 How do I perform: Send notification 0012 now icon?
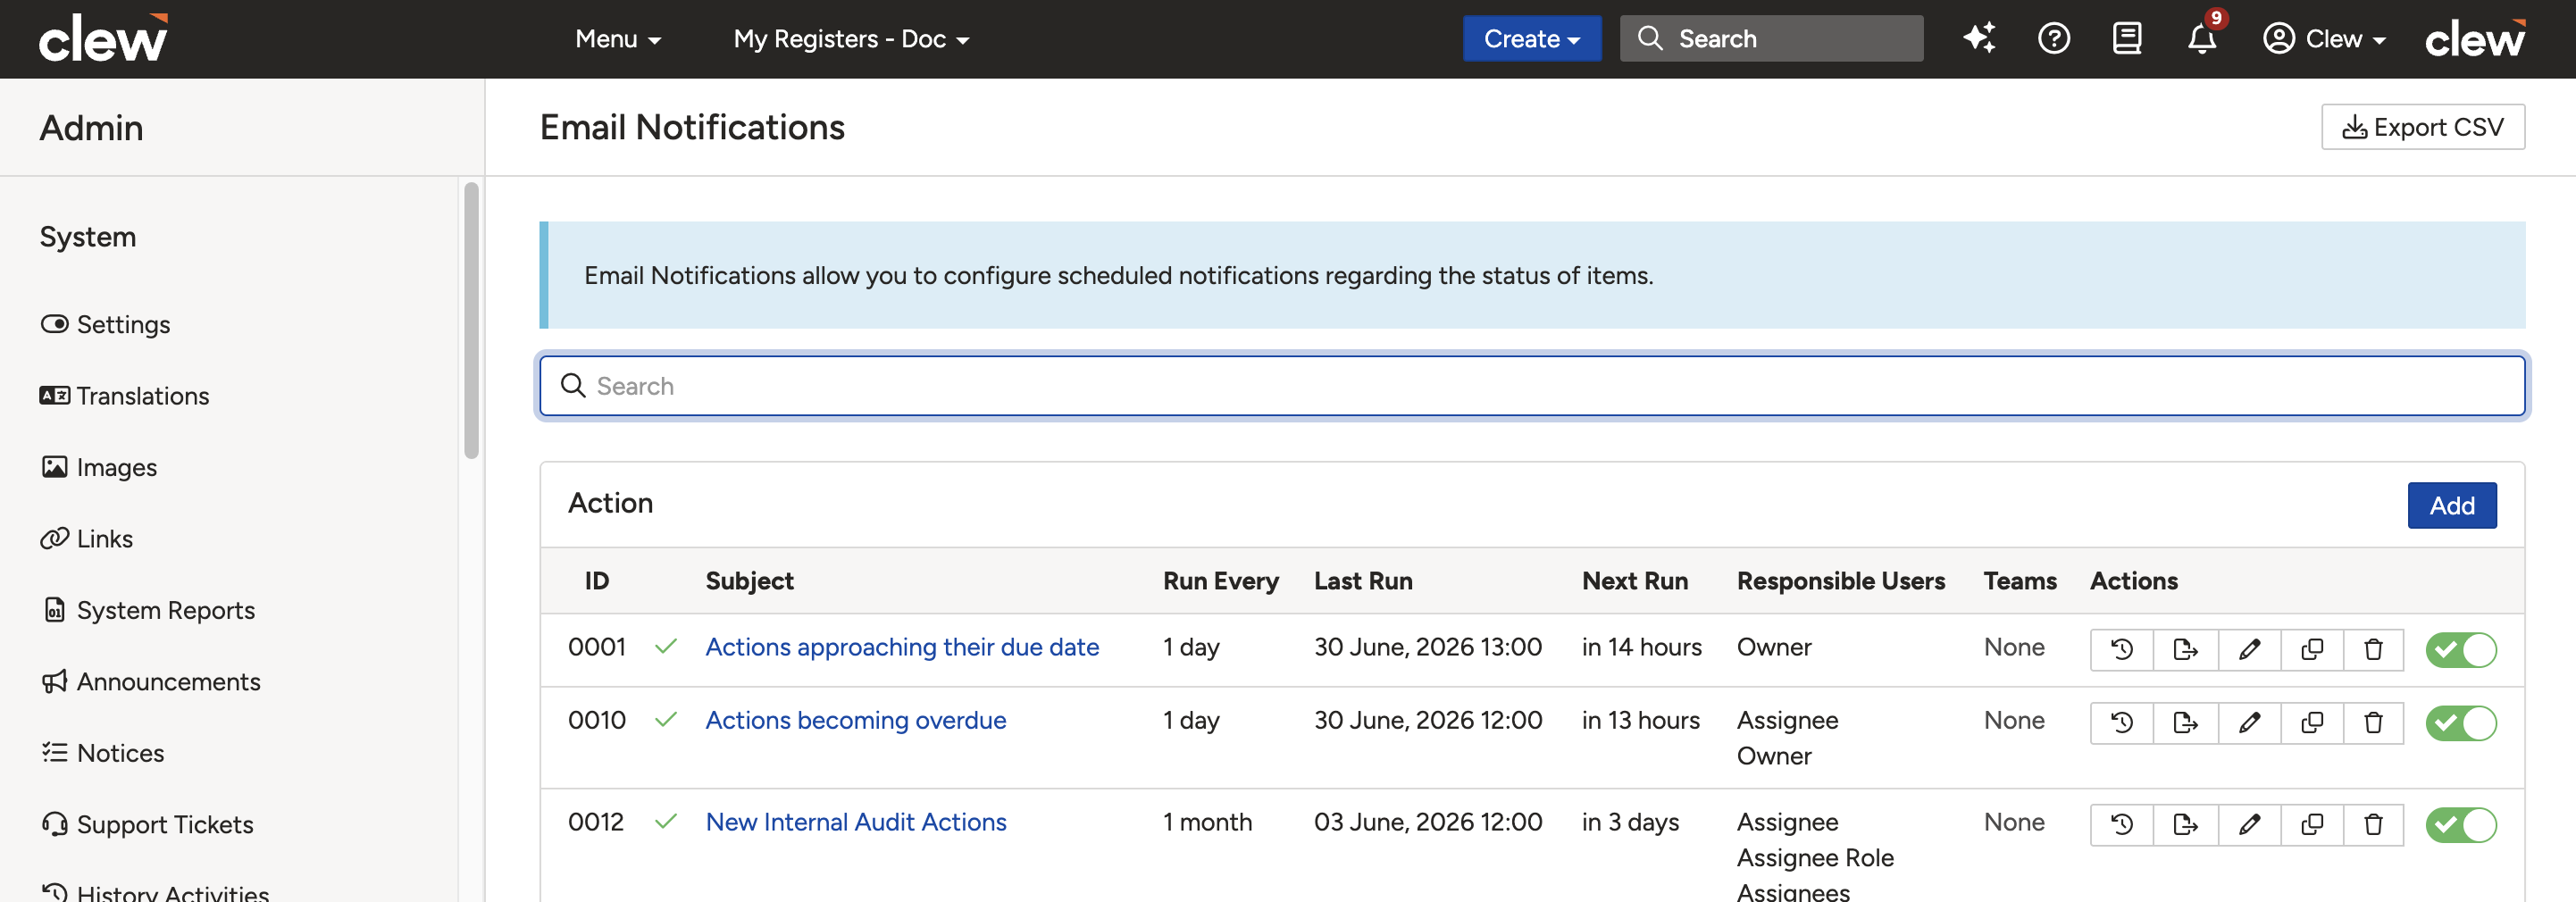2185,825
